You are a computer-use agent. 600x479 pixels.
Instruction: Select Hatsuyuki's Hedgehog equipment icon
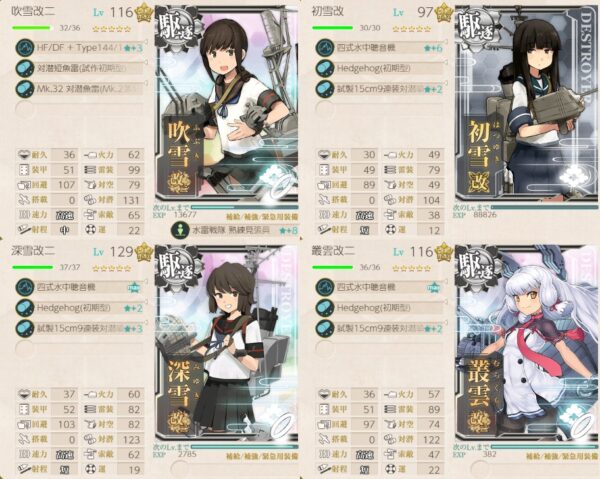pyautogui.click(x=325, y=68)
